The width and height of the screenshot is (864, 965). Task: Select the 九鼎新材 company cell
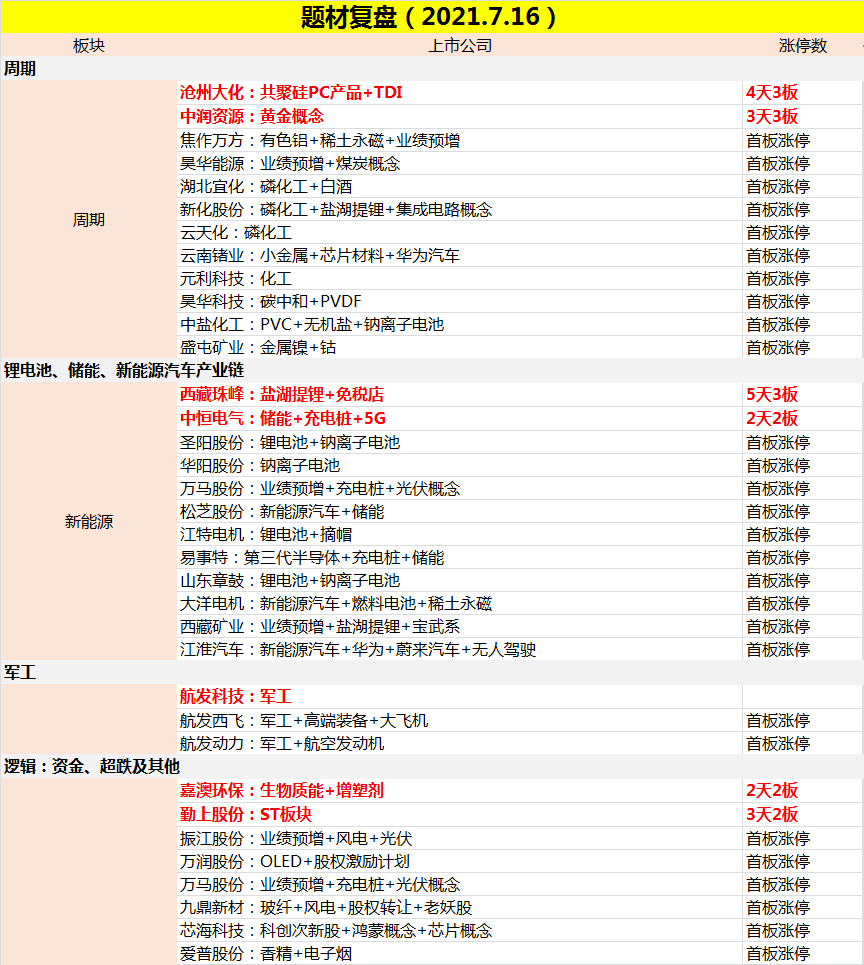point(459,908)
